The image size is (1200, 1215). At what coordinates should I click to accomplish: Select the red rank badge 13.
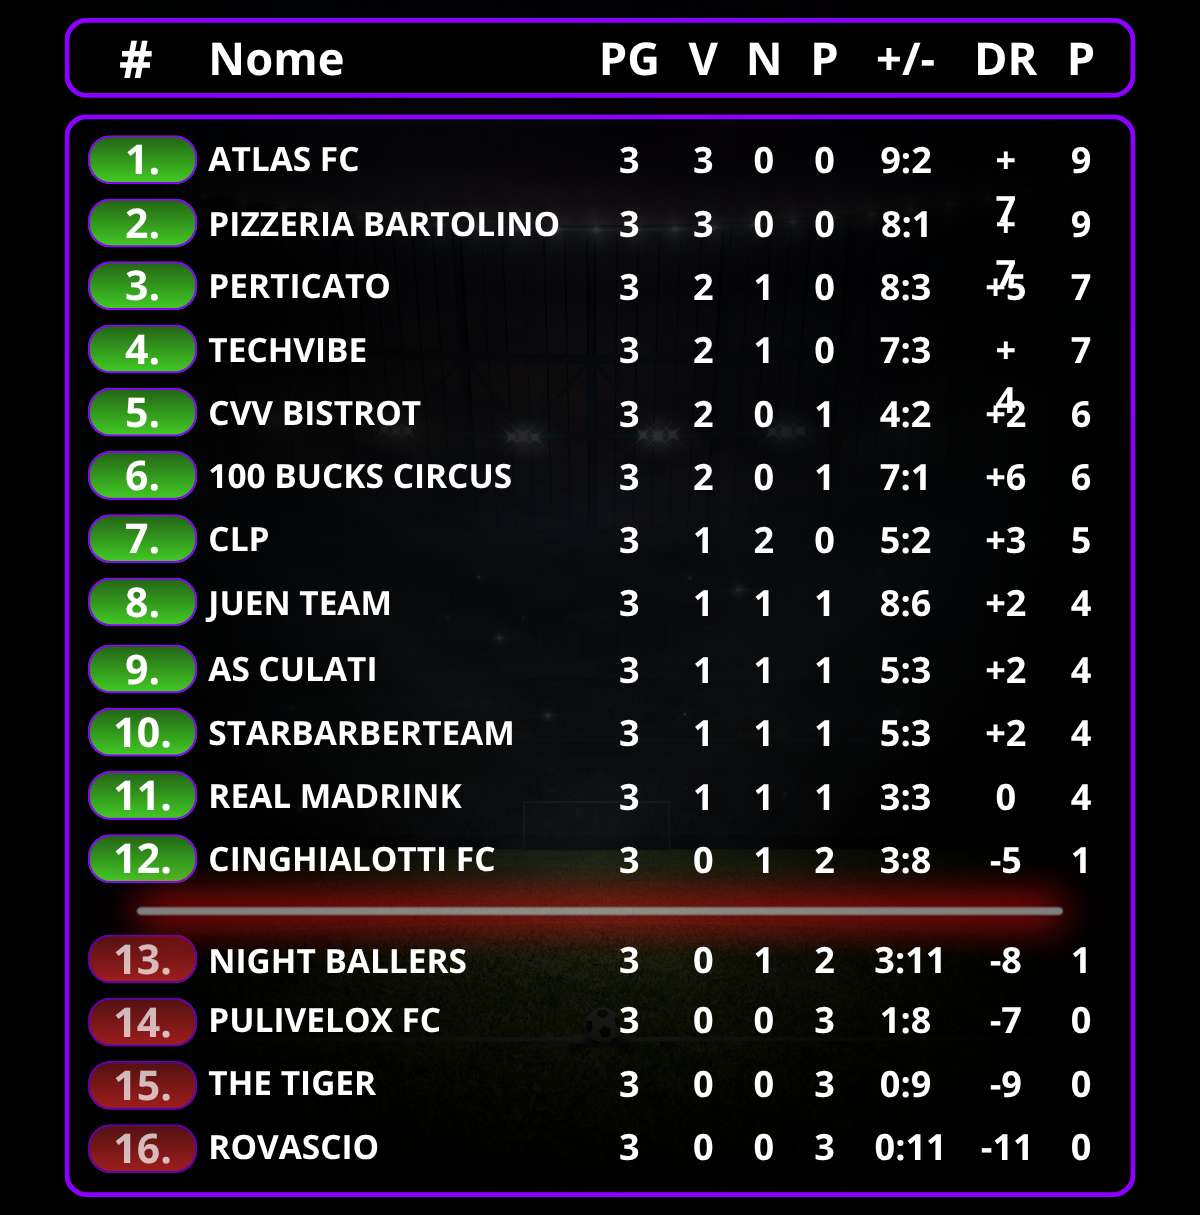142,960
